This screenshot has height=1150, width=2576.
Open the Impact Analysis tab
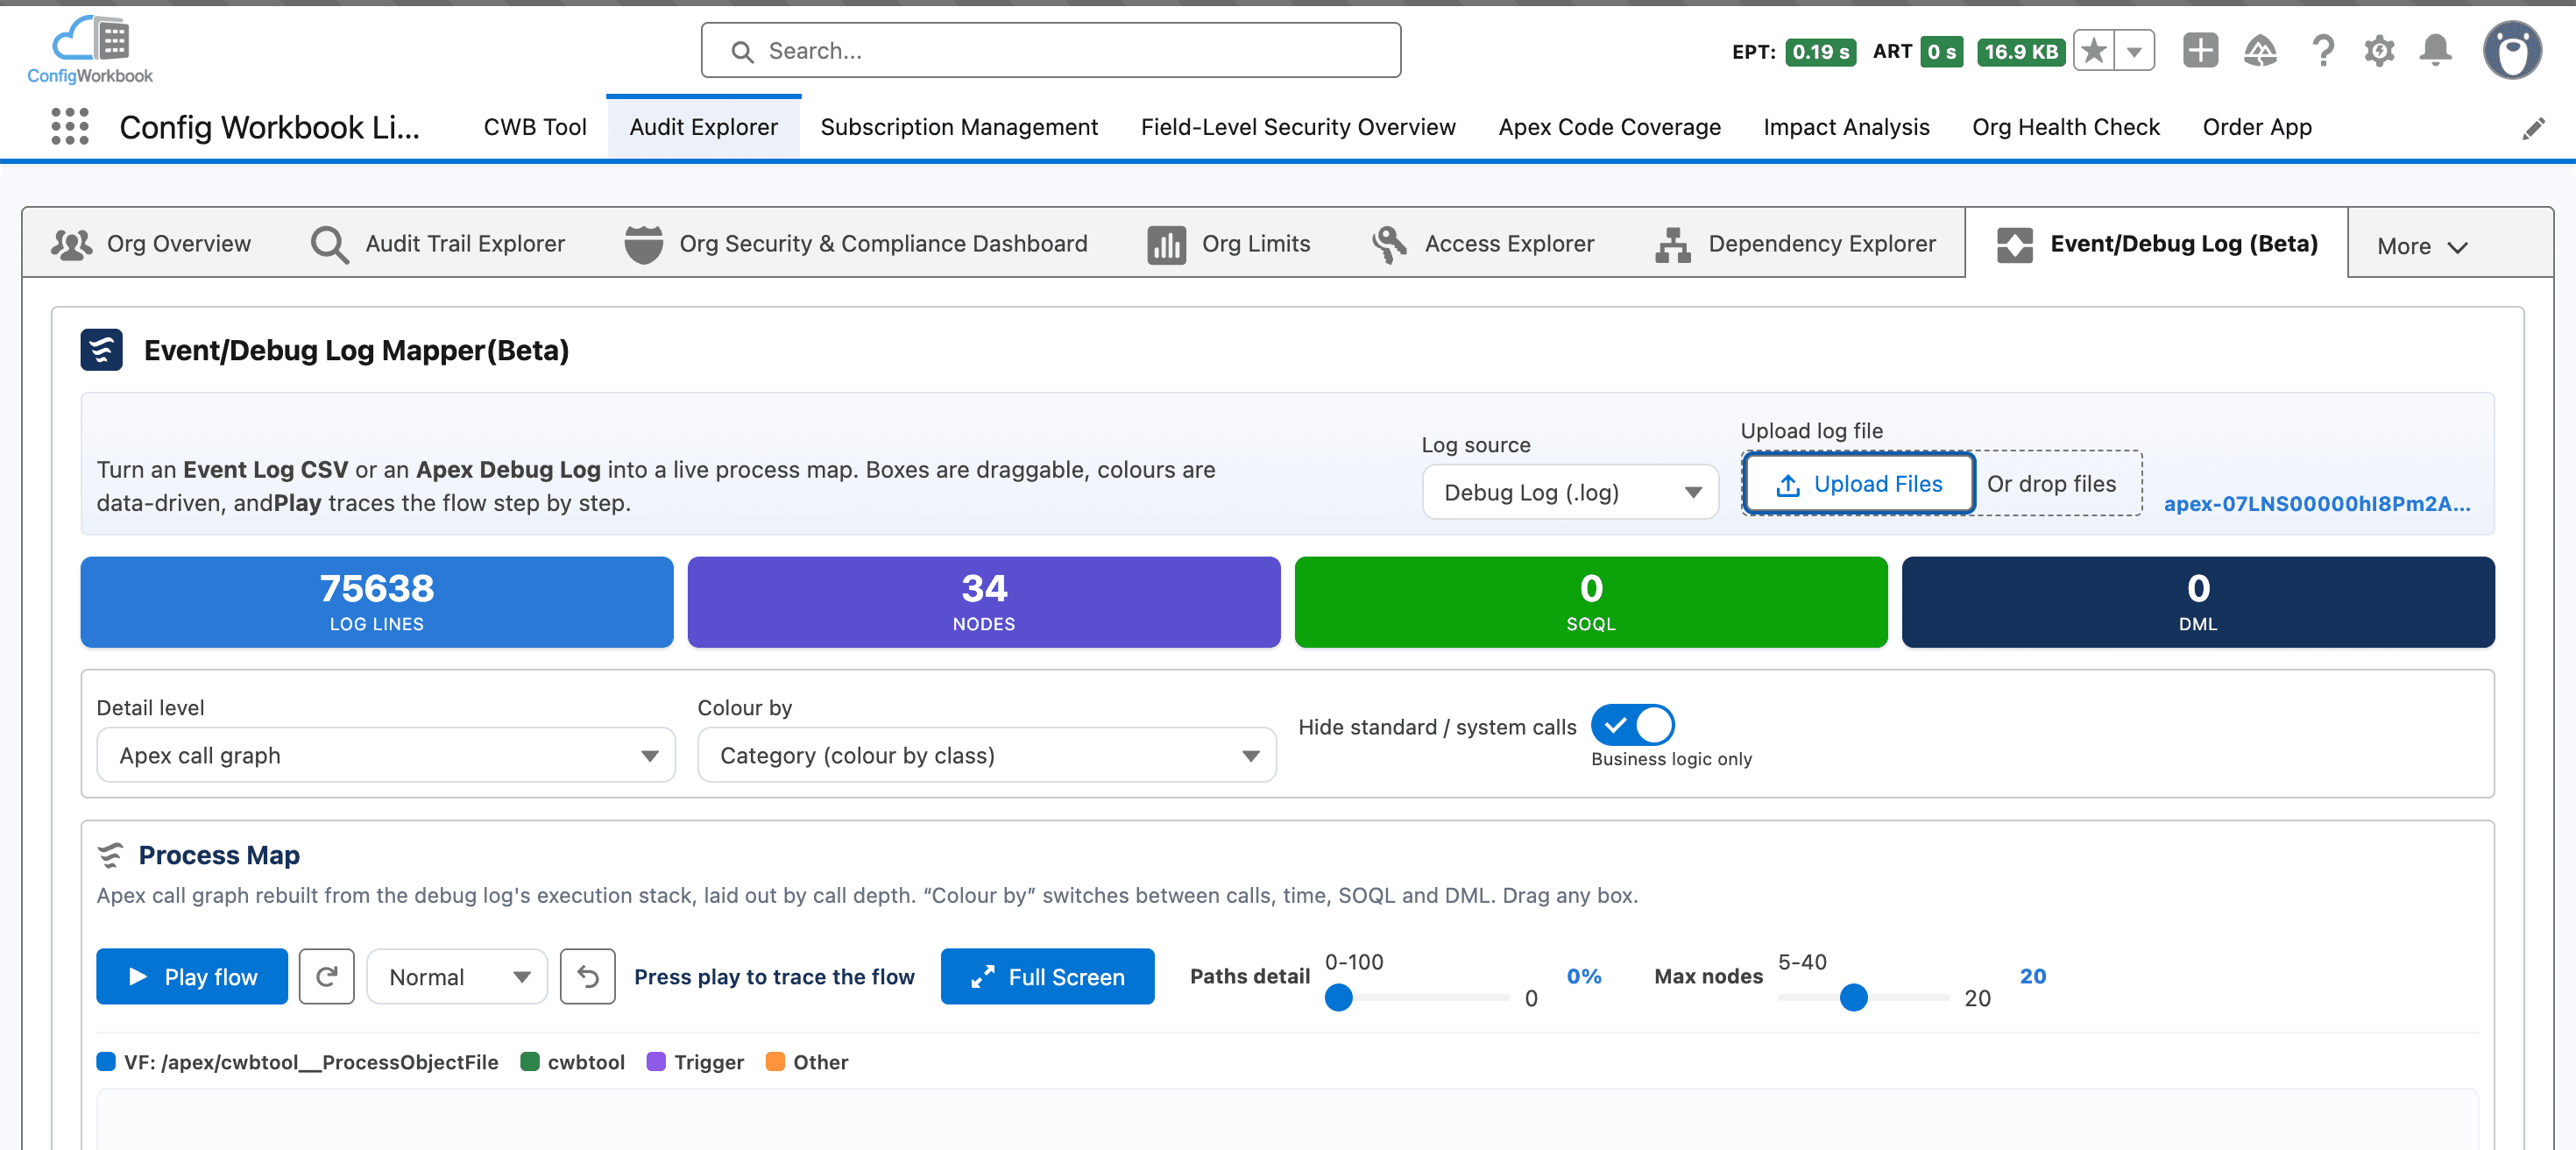click(1846, 127)
